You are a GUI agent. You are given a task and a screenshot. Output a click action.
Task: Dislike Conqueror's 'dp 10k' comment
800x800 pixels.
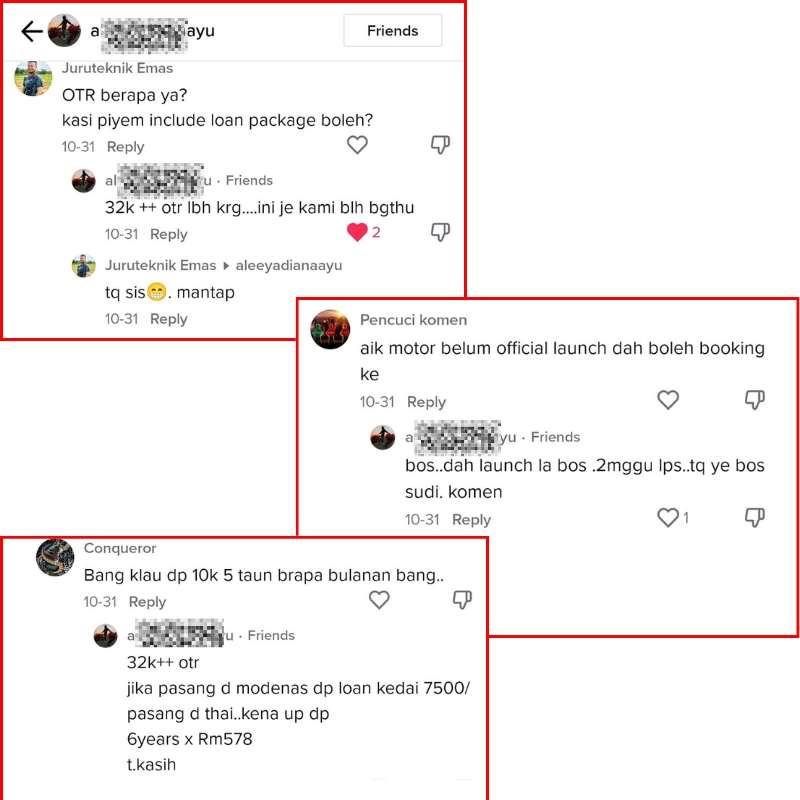click(x=462, y=600)
